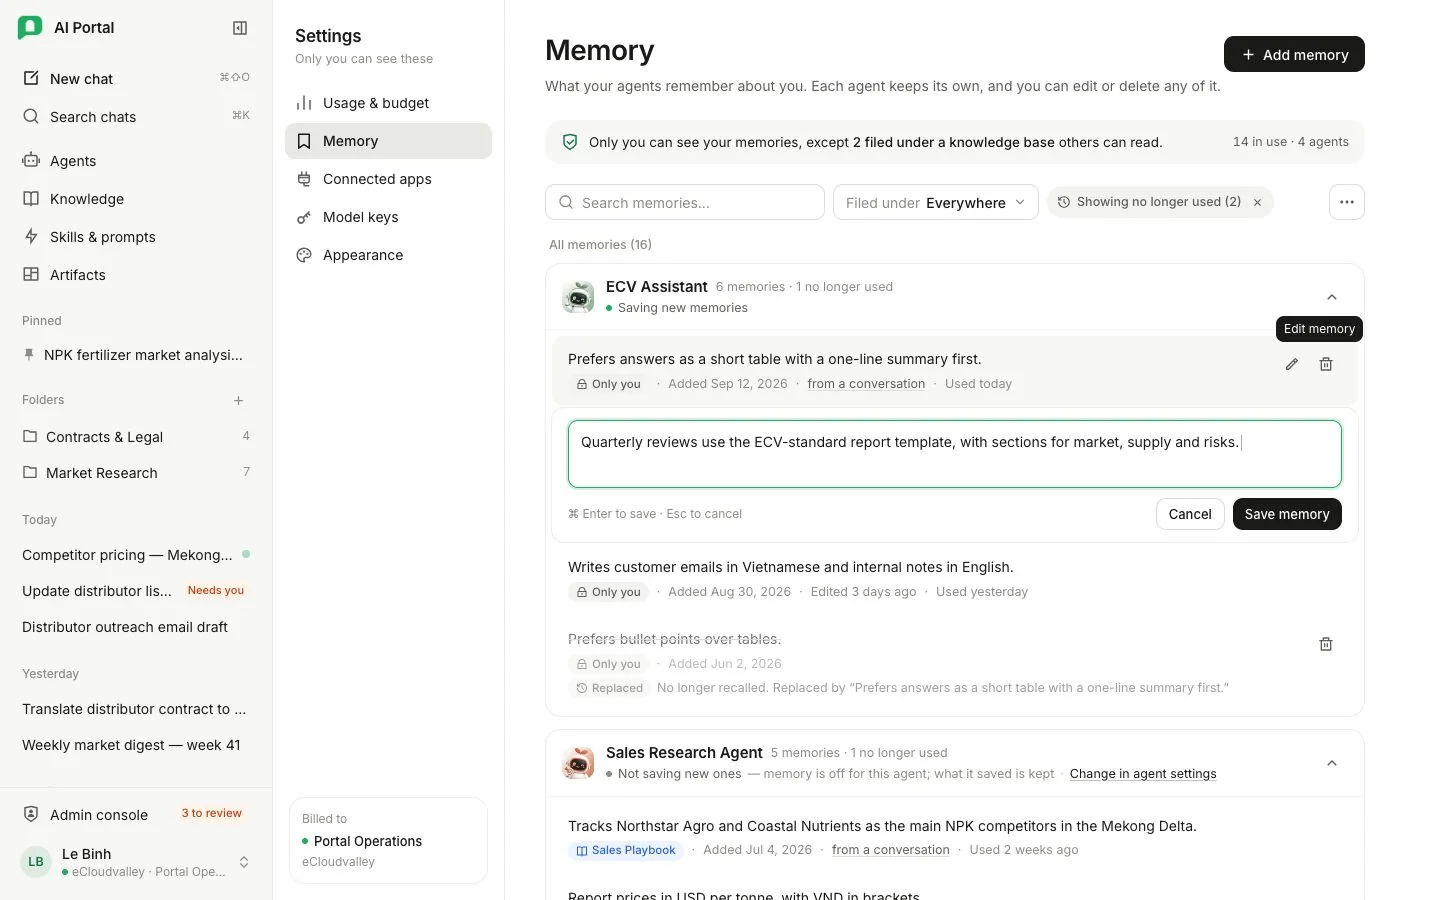Open the Billed to Portal Operations card

[388, 840]
